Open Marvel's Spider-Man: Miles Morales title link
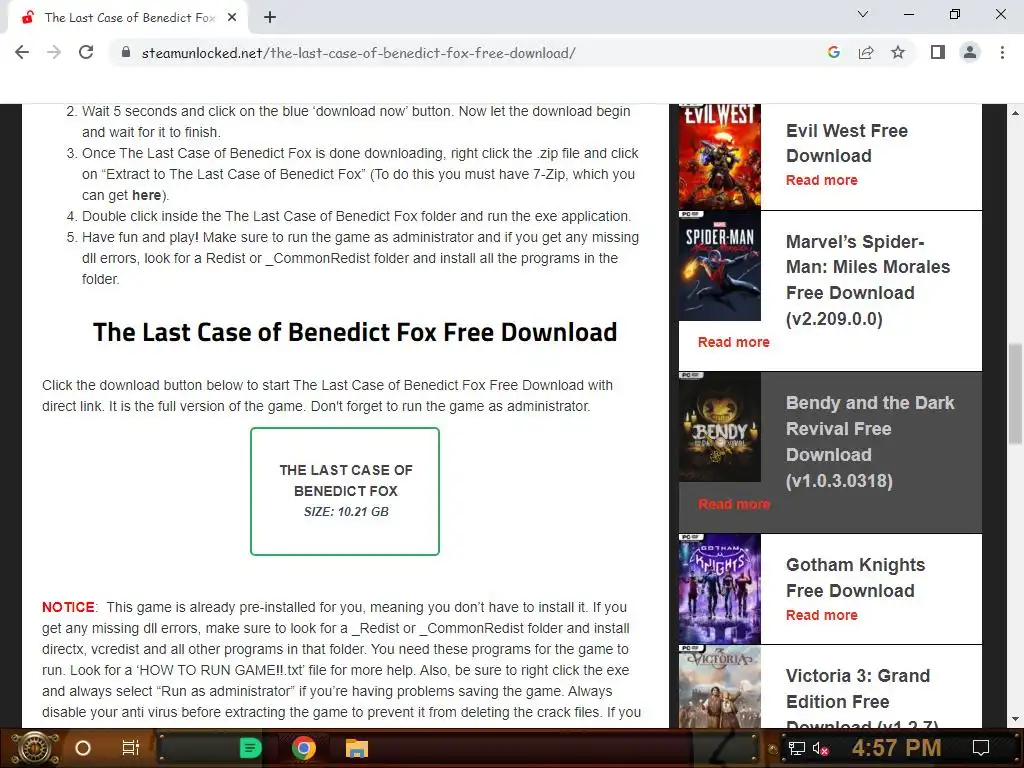The width and height of the screenshot is (1024, 768). pyautogui.click(x=868, y=280)
